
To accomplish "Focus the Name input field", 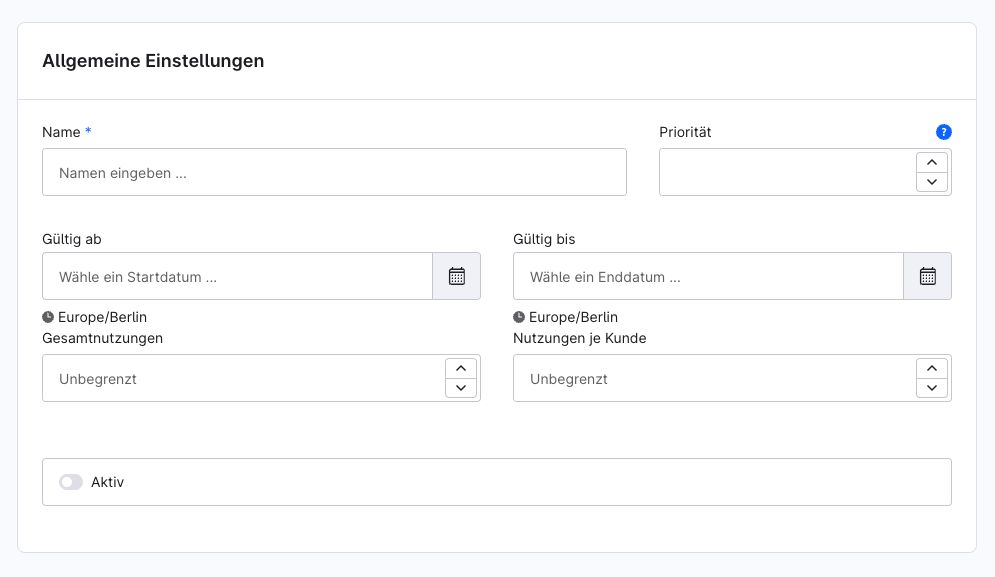I will tap(334, 172).
